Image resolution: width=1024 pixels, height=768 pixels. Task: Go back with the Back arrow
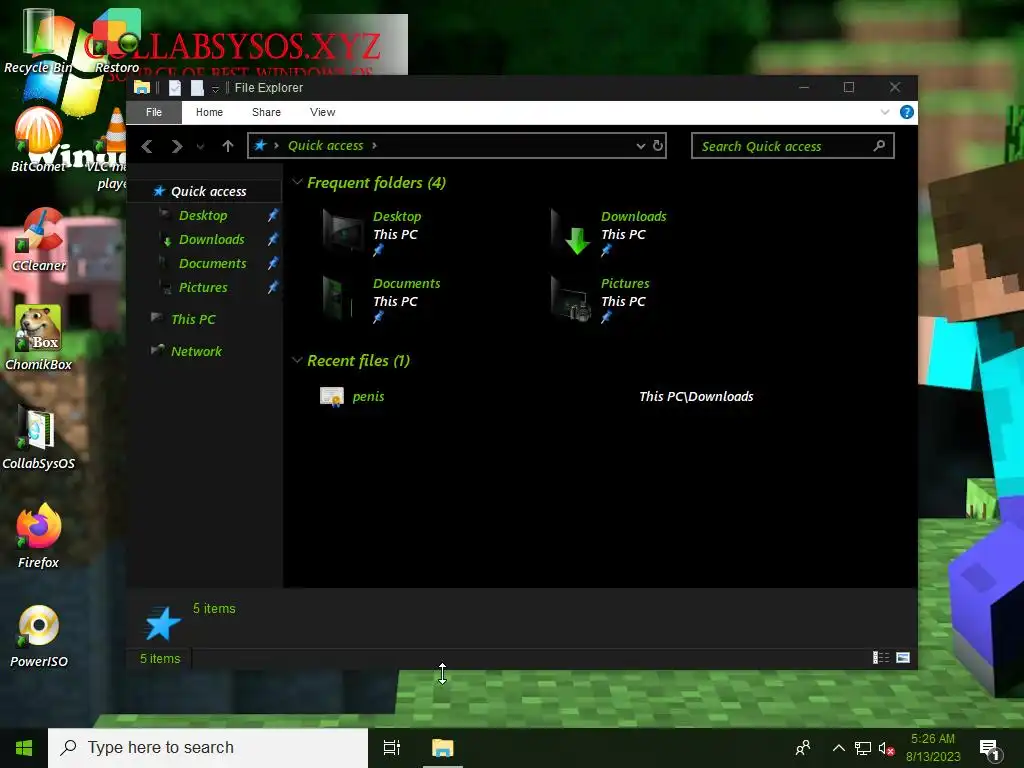pos(147,146)
